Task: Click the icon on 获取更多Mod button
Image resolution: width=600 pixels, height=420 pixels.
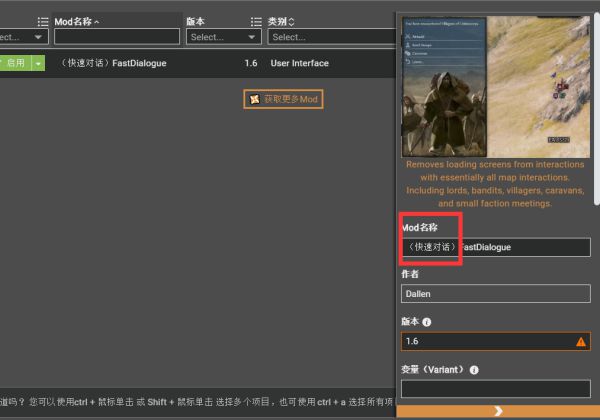Action: [255, 99]
